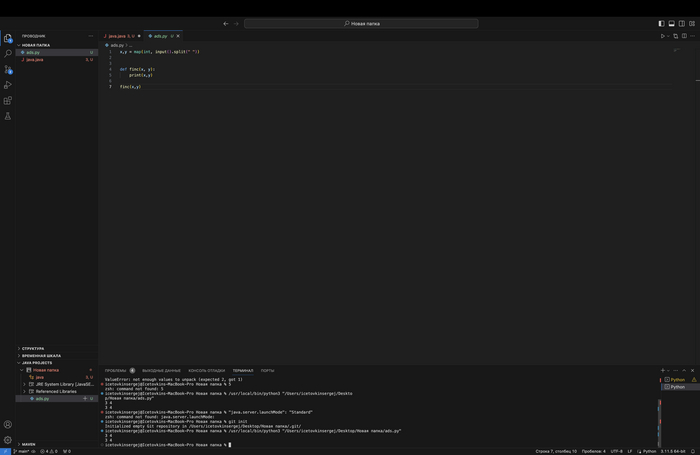
Task: Open the Testing flask icon view
Action: 8,117
